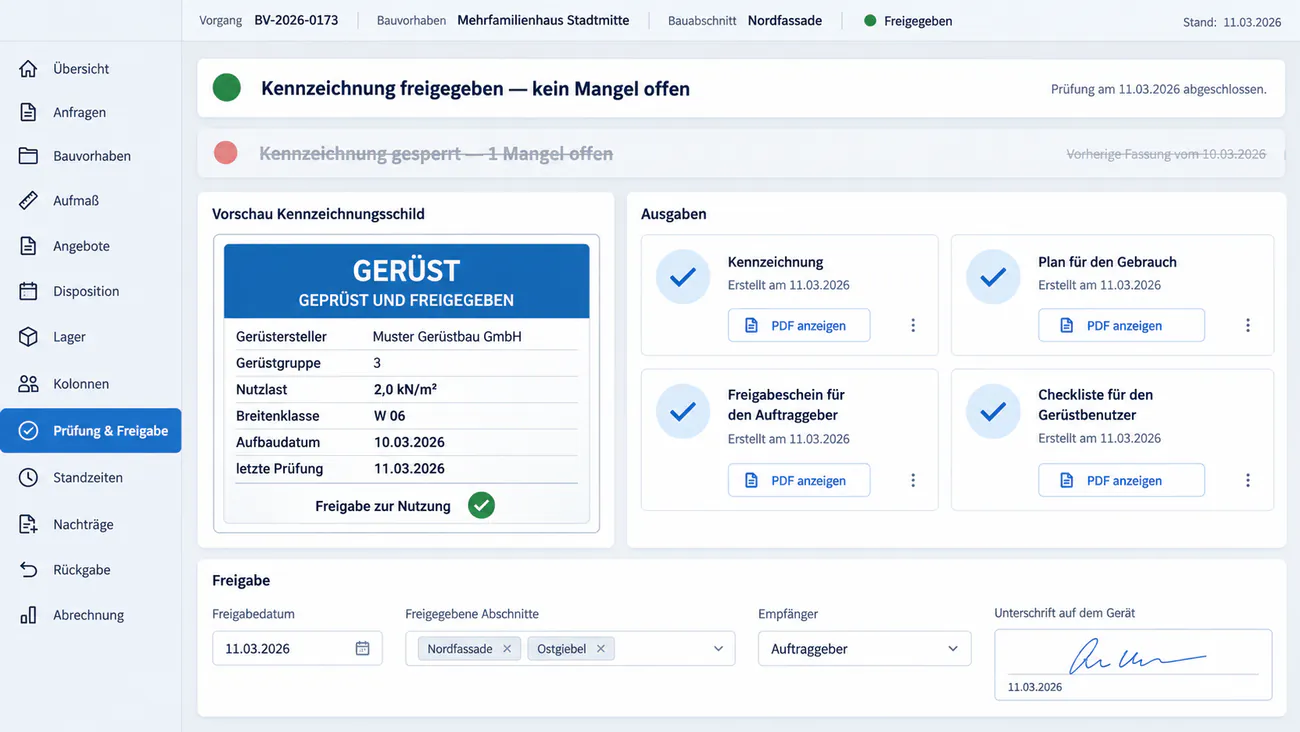This screenshot has height=732, width=1300.
Task: Open more options for Checkliste für den Gerüstbenutzer
Action: (1248, 480)
